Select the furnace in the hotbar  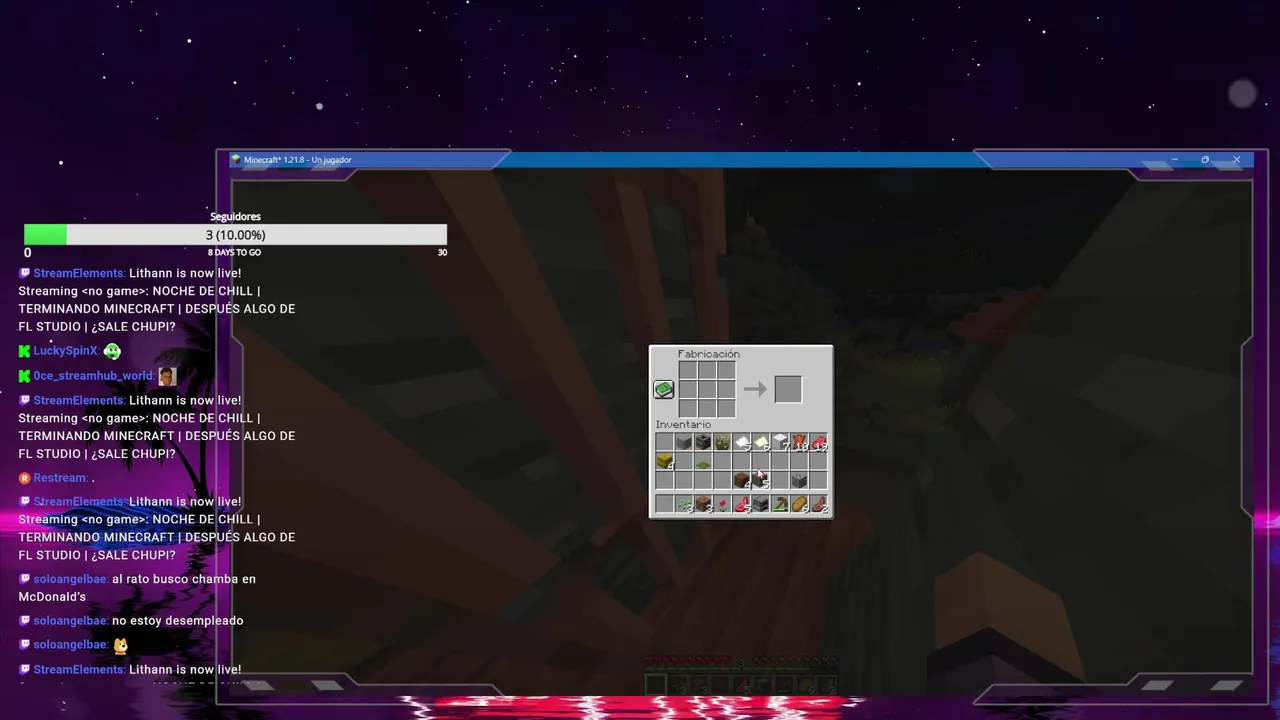[761, 504]
